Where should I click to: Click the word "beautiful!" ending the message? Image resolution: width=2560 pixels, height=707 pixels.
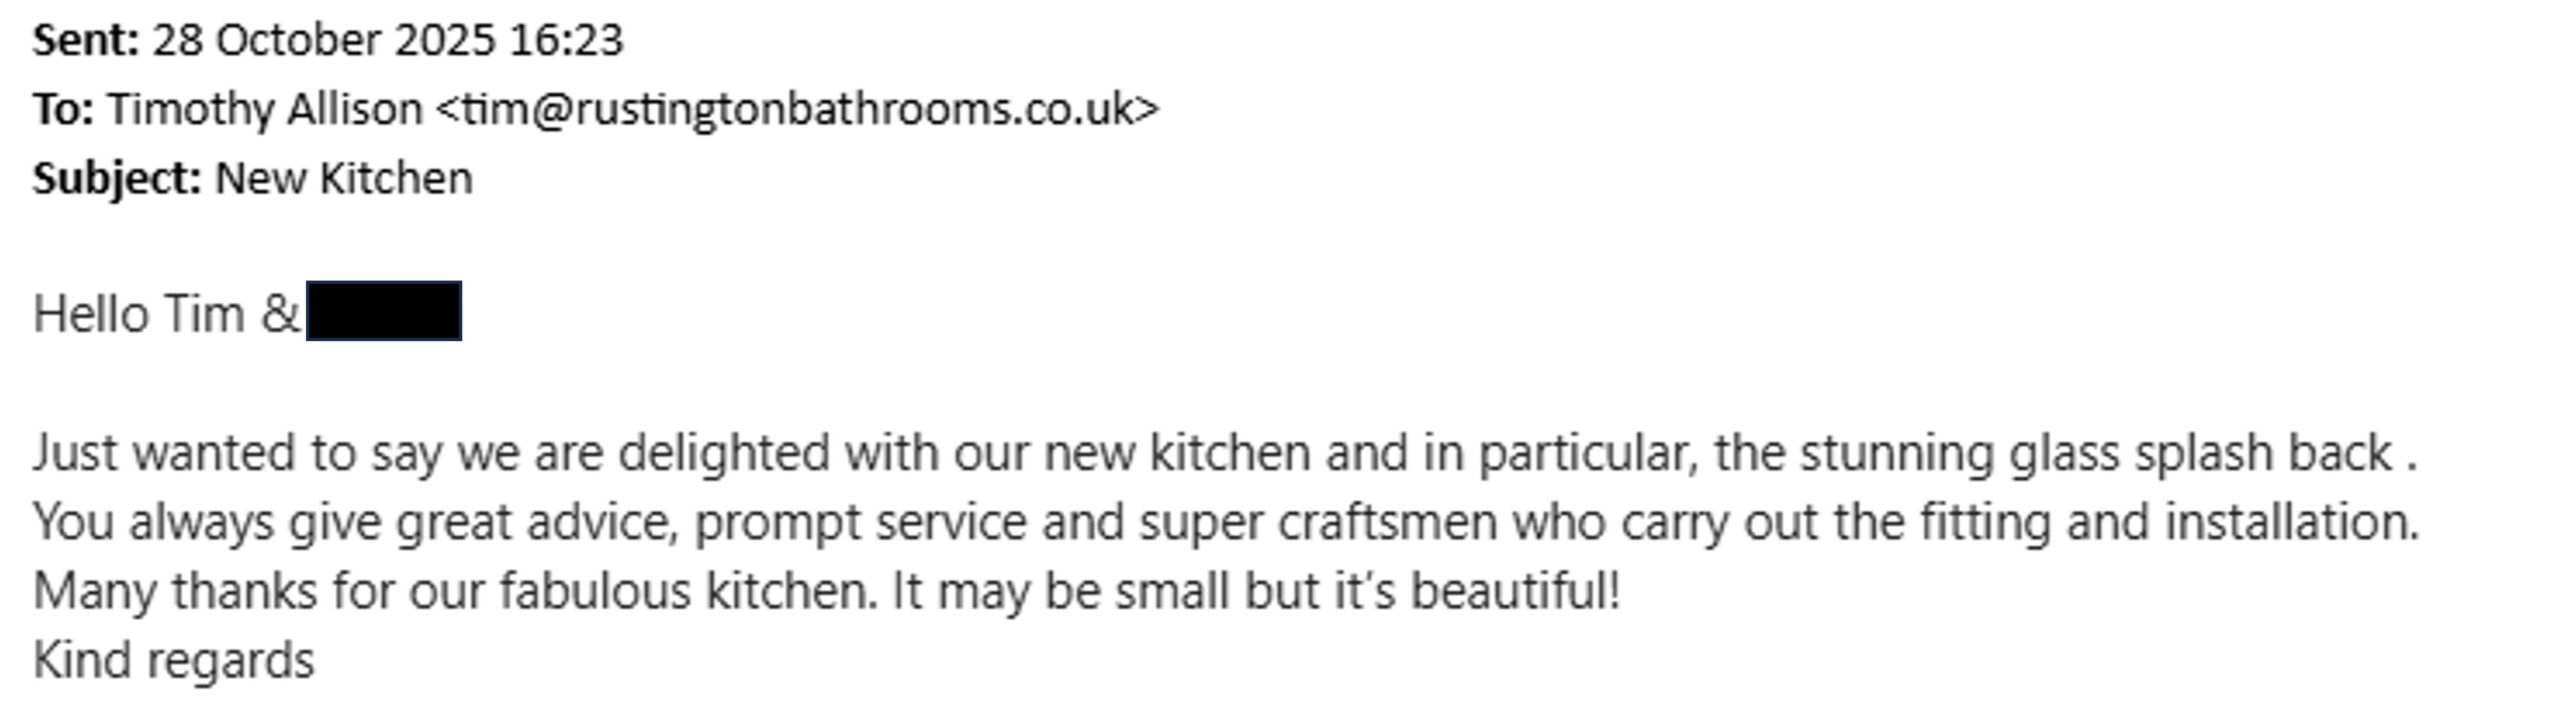coord(1515,591)
